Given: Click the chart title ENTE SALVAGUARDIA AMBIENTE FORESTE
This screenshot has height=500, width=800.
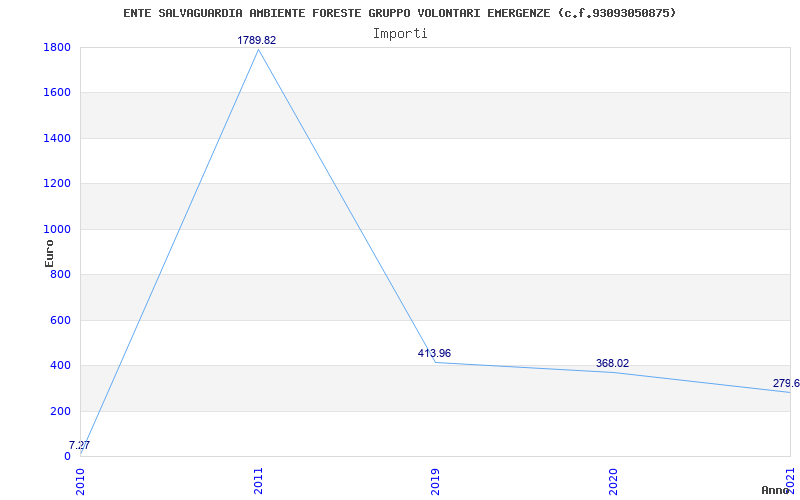Looking at the screenshot, I should [x=399, y=13].
